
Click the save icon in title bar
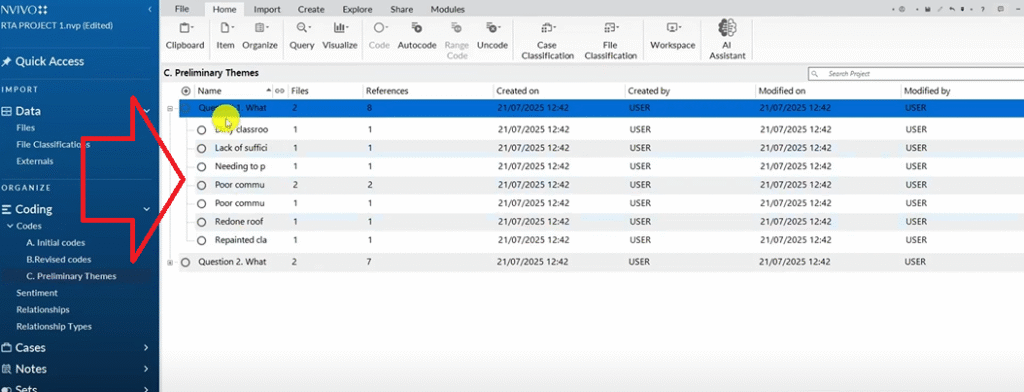coord(928,9)
